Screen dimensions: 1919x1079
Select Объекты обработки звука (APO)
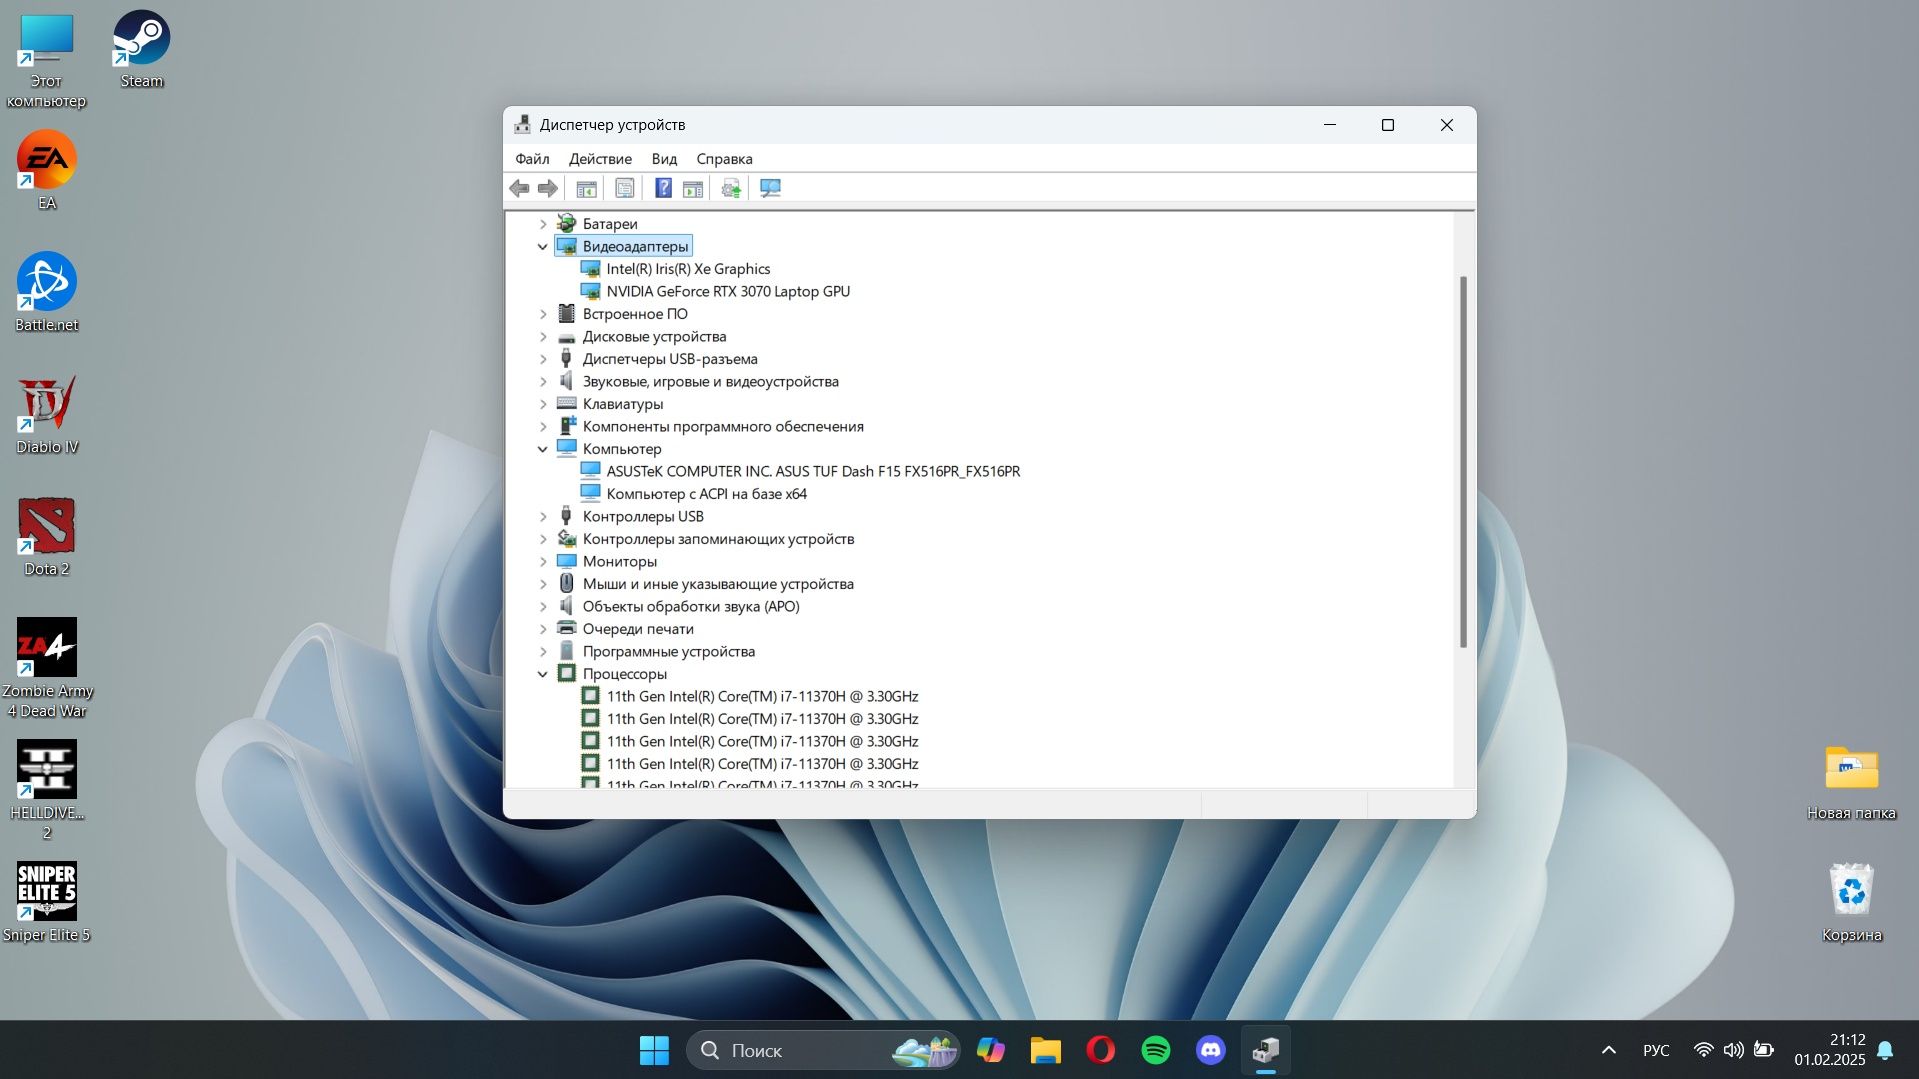coord(691,607)
